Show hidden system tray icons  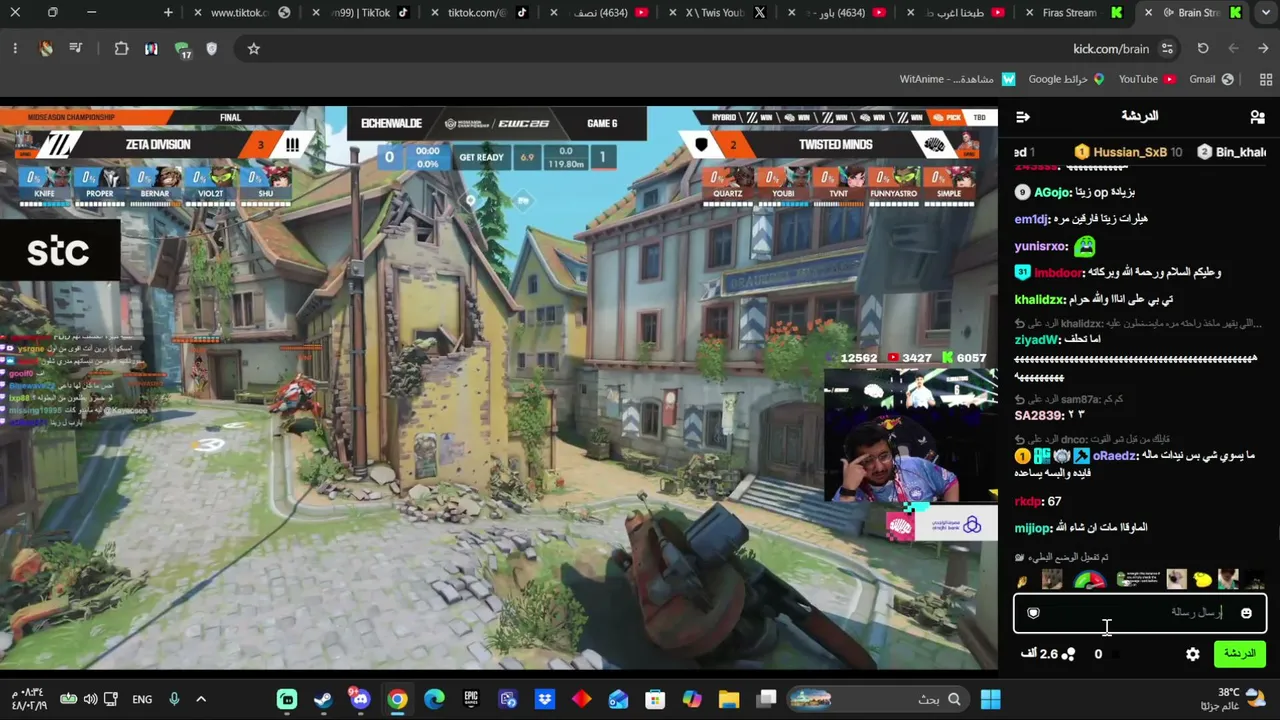tap(201, 699)
